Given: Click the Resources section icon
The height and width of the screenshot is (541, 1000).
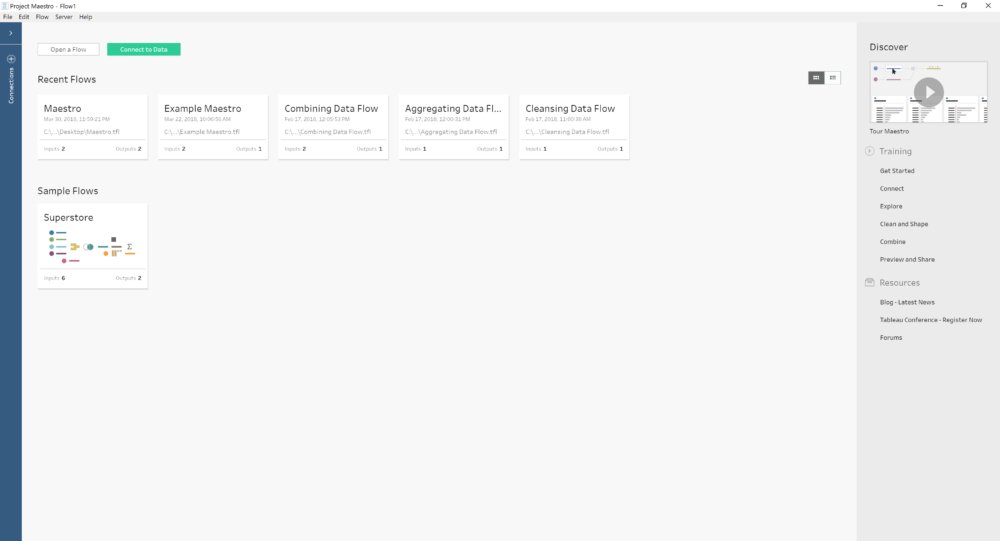Looking at the screenshot, I should tap(869, 282).
